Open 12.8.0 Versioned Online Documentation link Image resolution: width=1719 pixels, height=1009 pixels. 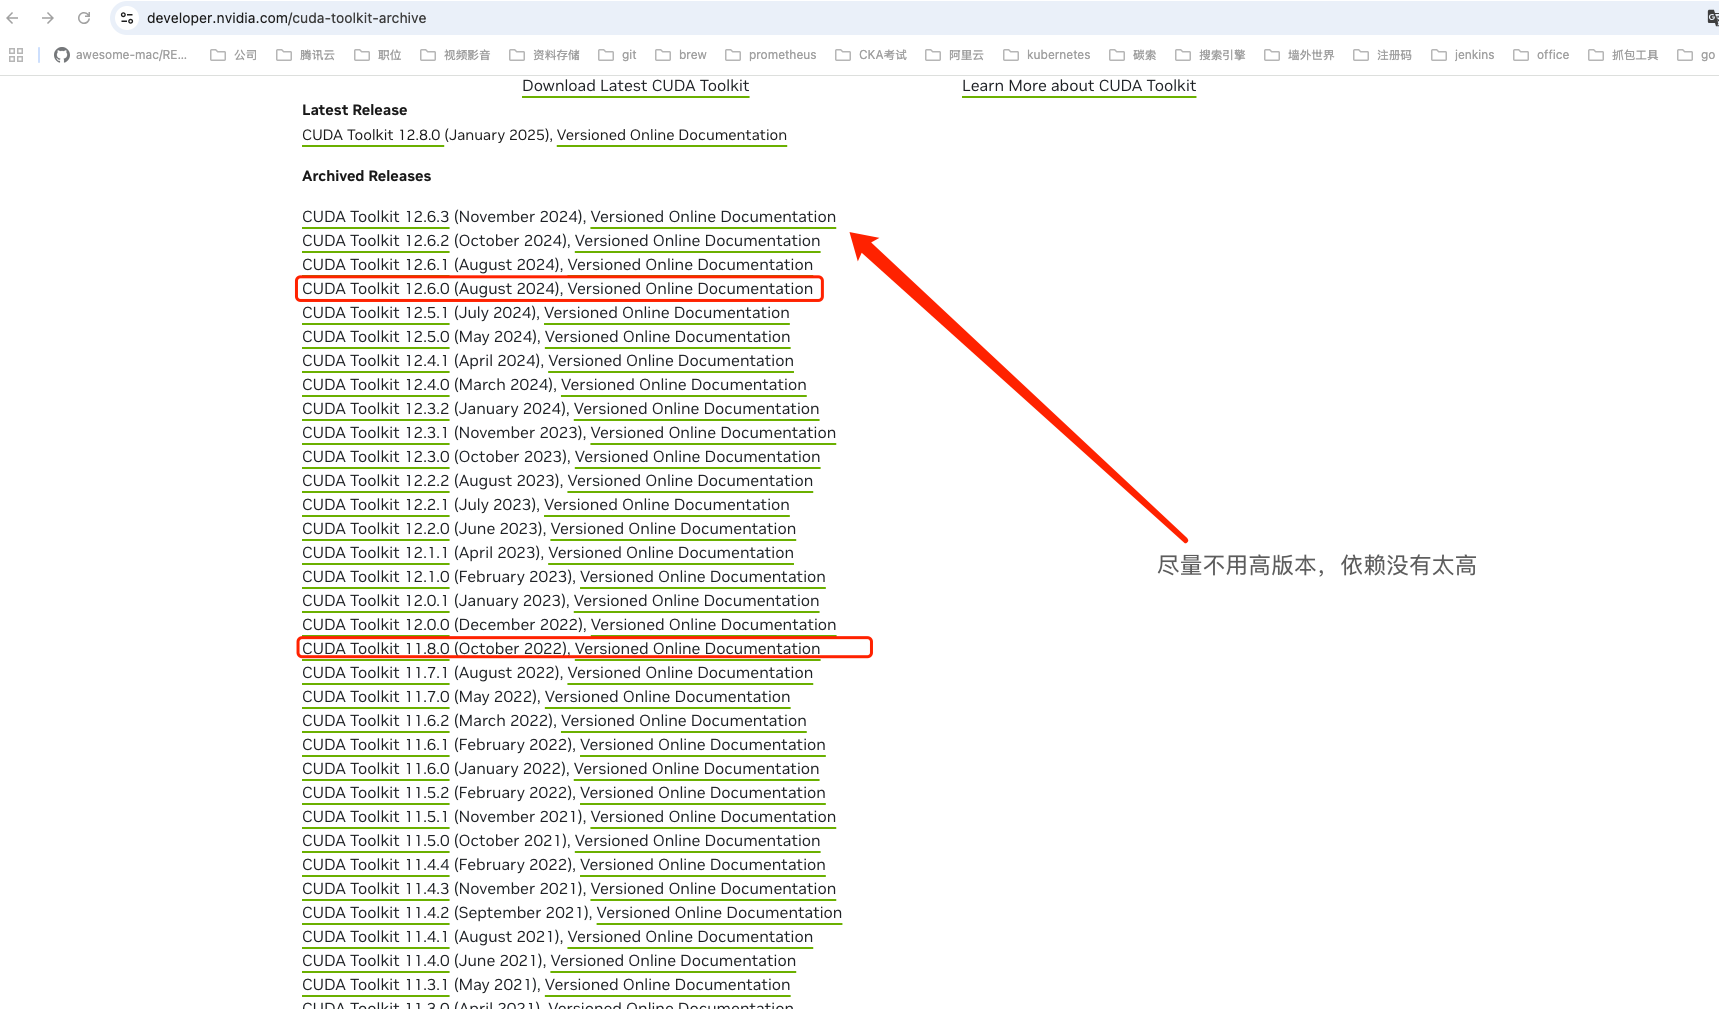coord(672,135)
